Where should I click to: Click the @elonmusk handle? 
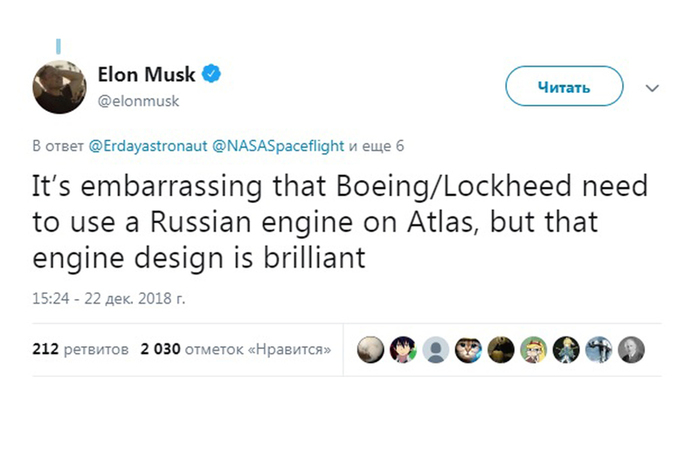pyautogui.click(x=138, y=101)
